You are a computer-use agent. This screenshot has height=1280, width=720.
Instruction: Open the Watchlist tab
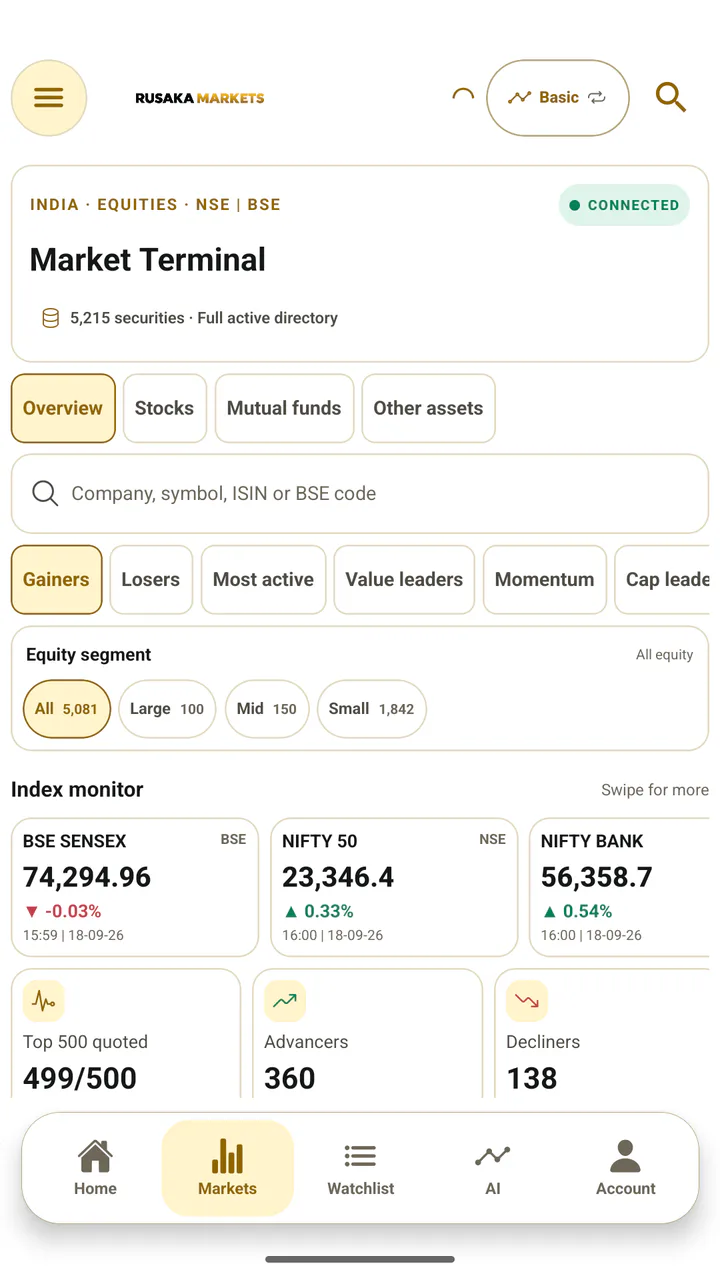361,1168
